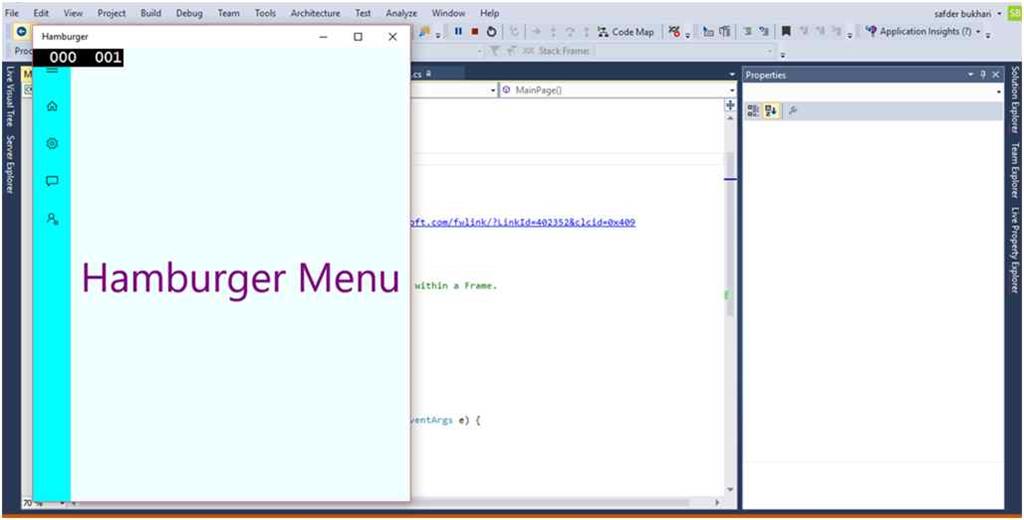Screen dimensions: 1024x520
Task: Click the 000 frame rate counter
Action: (63, 57)
